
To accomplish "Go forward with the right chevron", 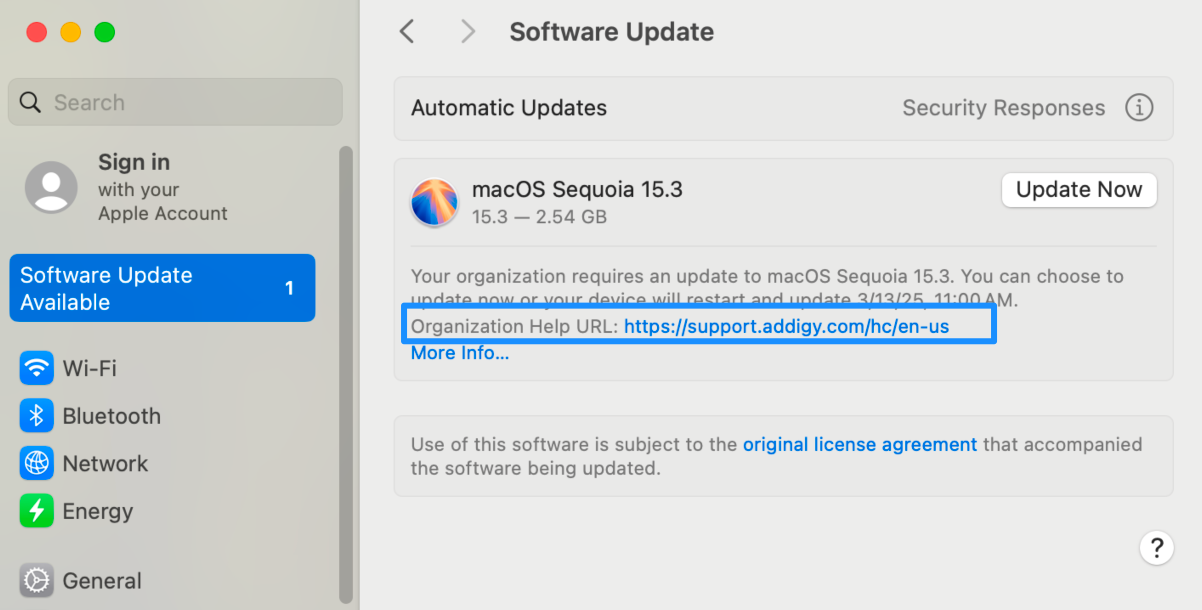I will [x=468, y=32].
